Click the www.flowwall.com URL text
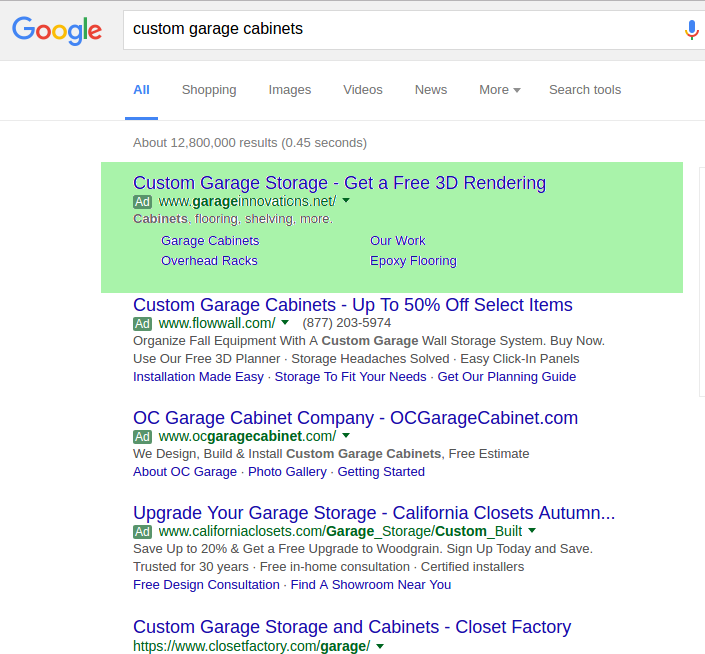Viewport: 705px width, 654px height. [x=217, y=323]
